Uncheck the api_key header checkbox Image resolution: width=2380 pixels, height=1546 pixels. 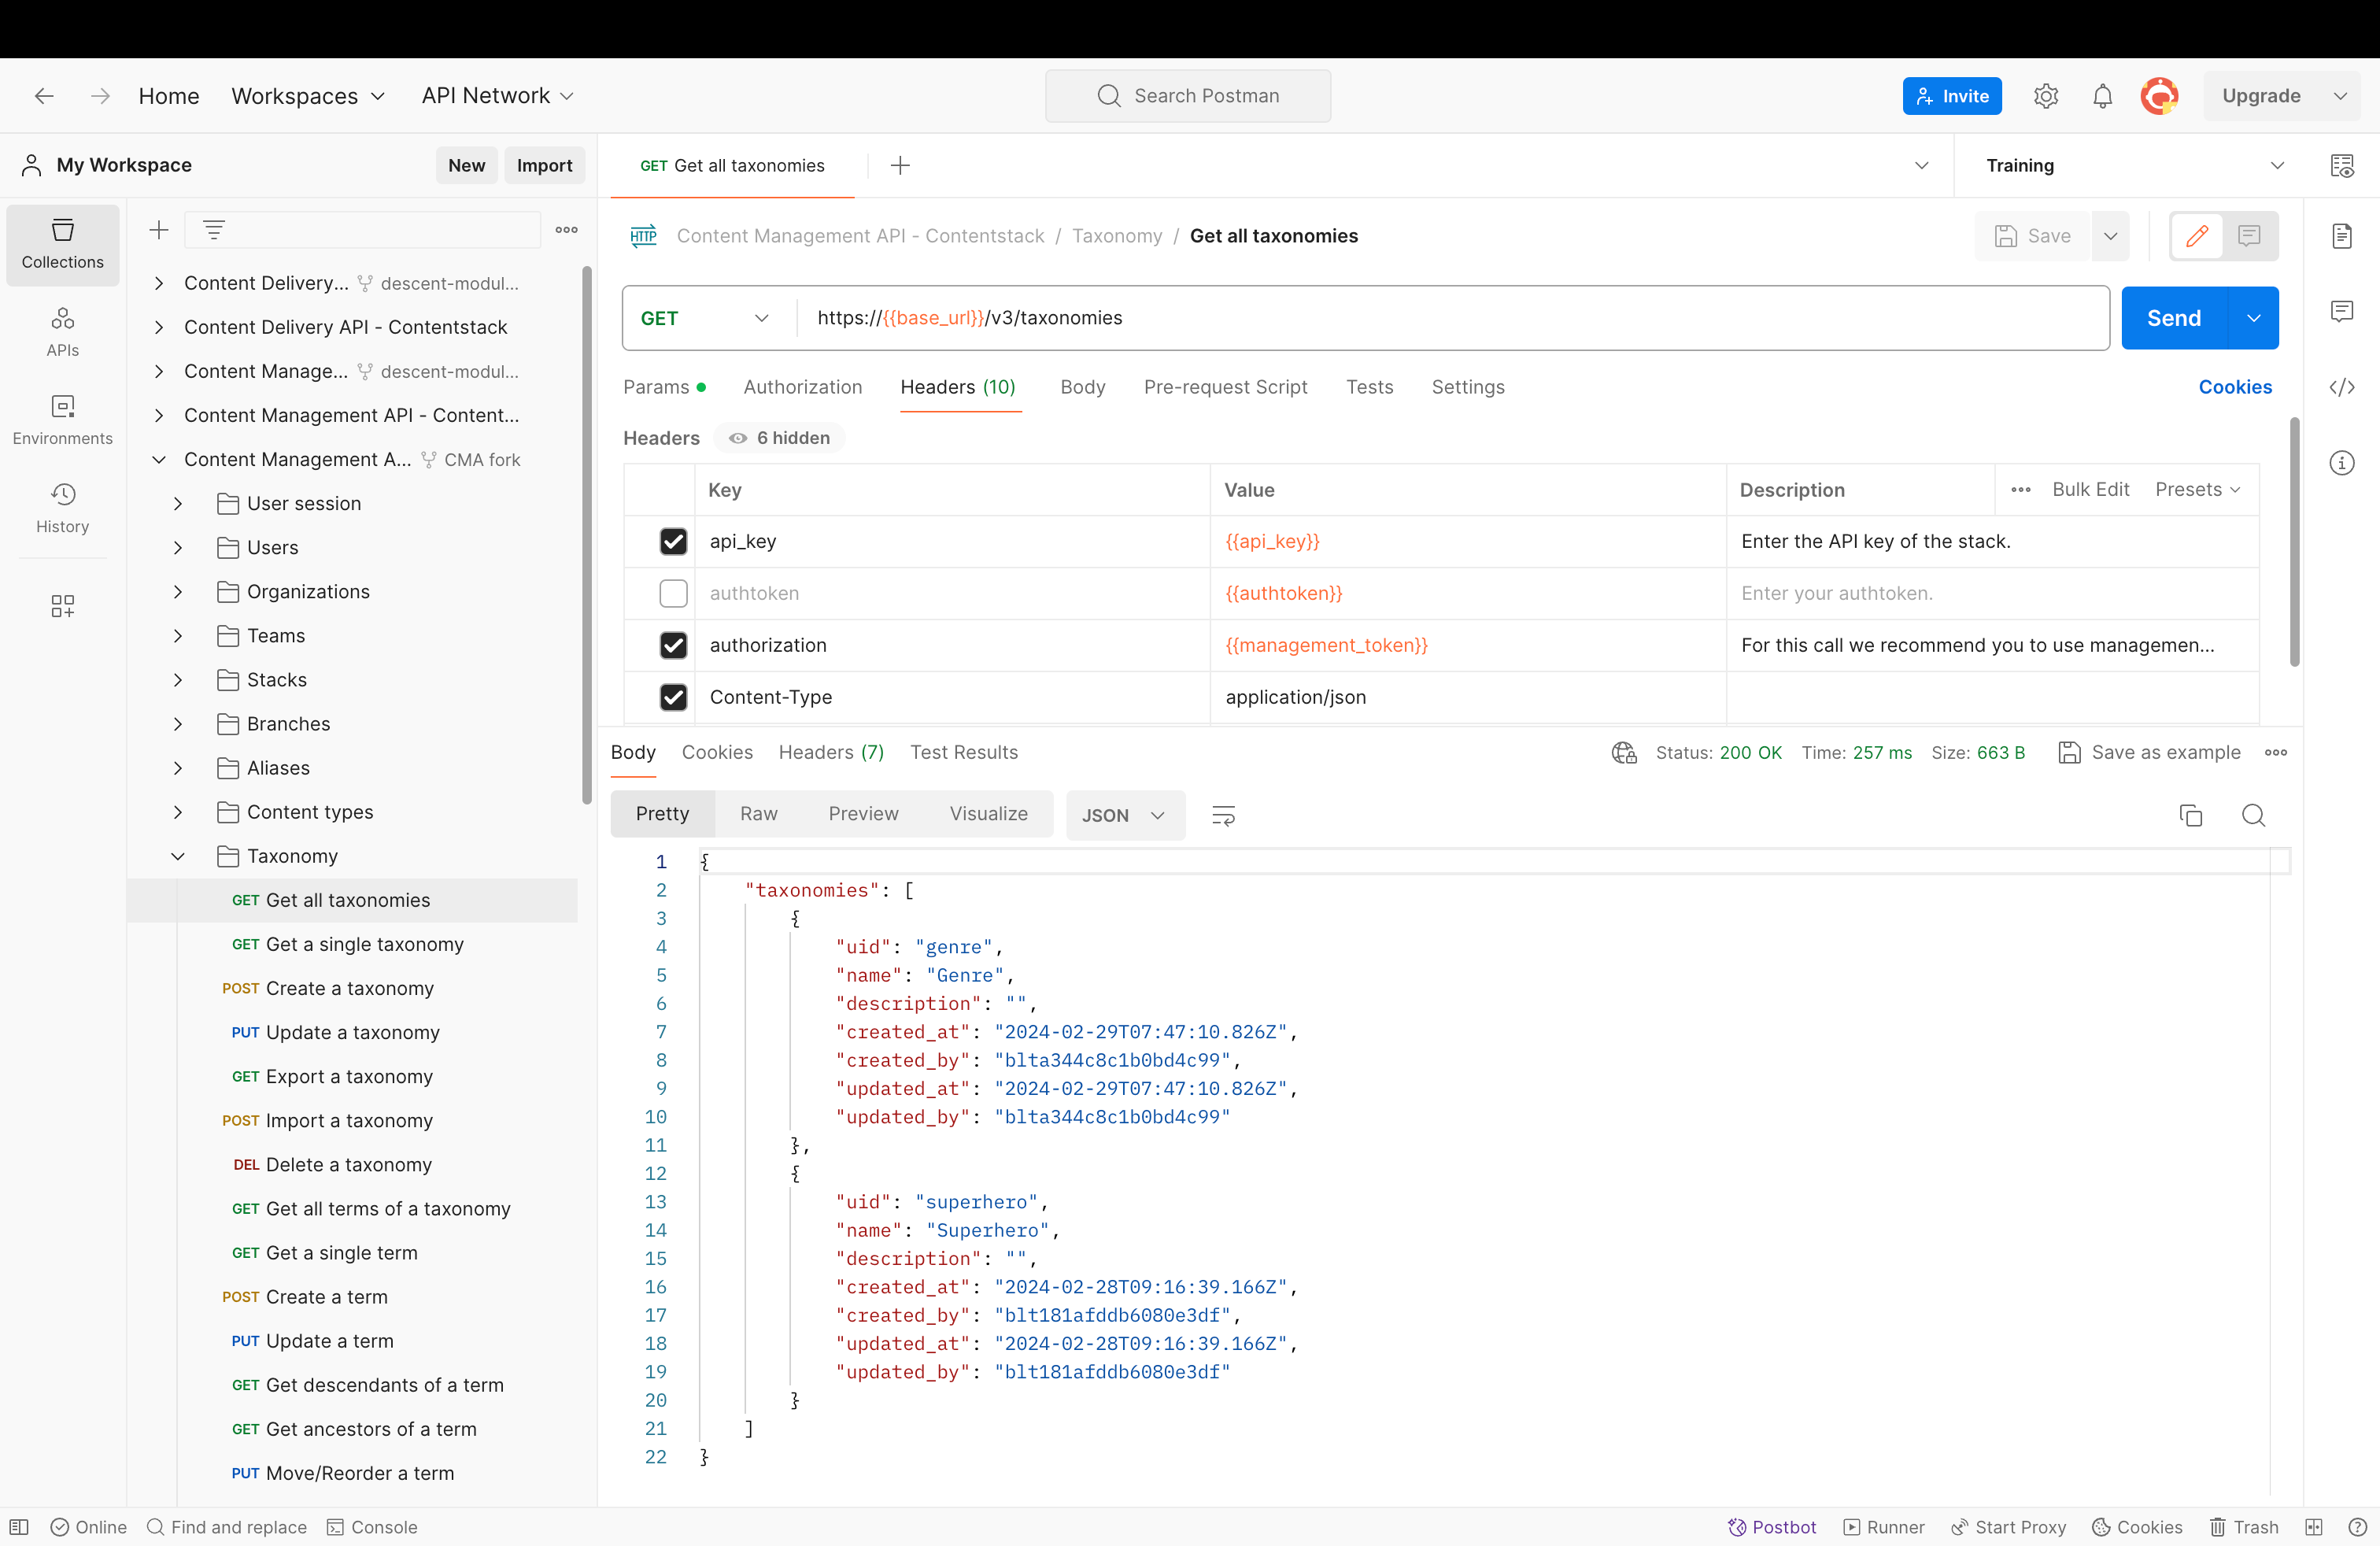pos(674,541)
